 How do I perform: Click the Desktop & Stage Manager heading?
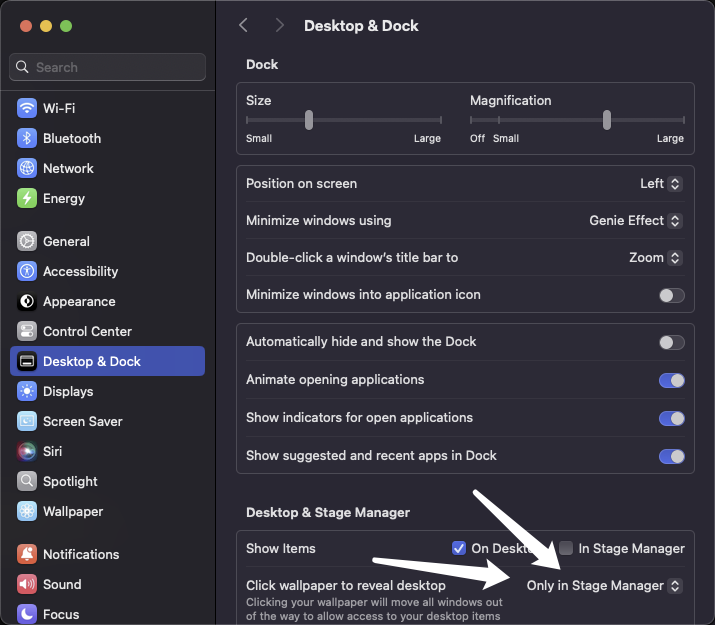328,512
